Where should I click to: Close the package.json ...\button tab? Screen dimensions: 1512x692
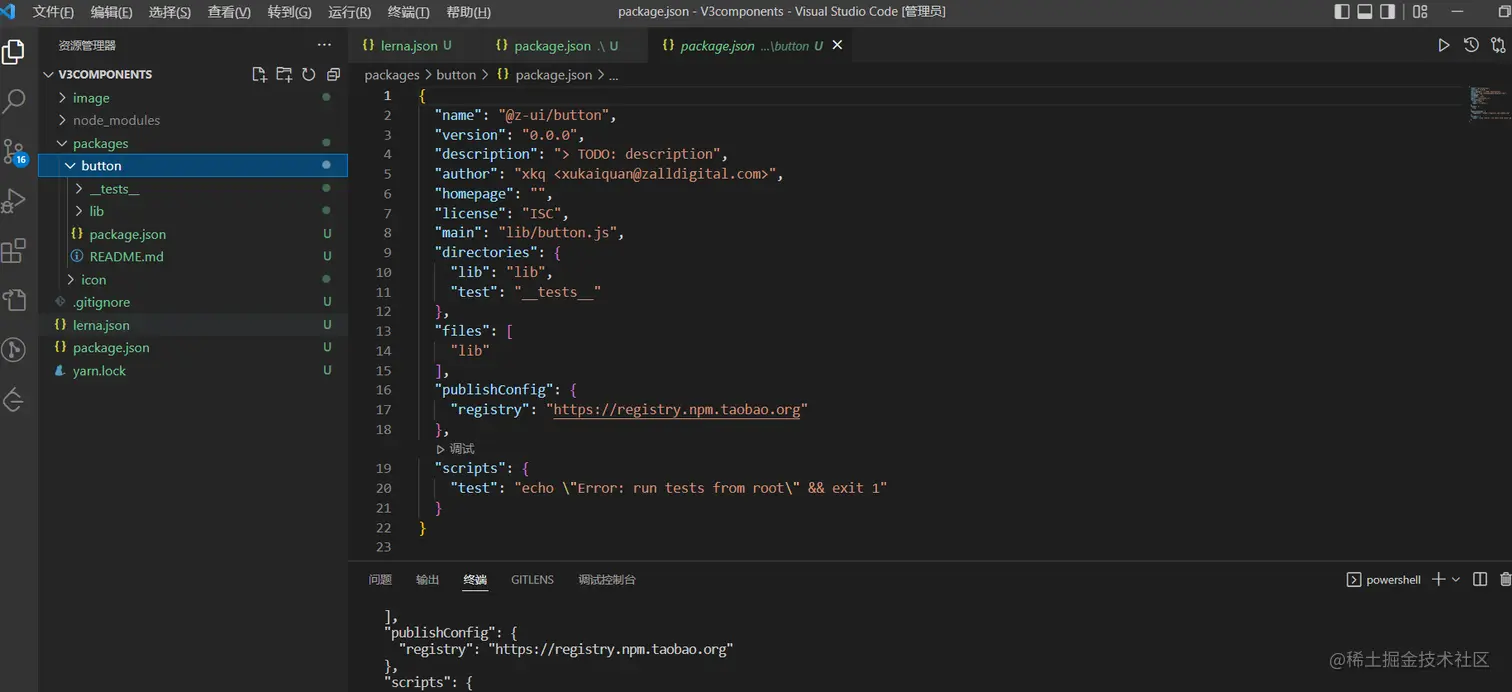tap(837, 45)
